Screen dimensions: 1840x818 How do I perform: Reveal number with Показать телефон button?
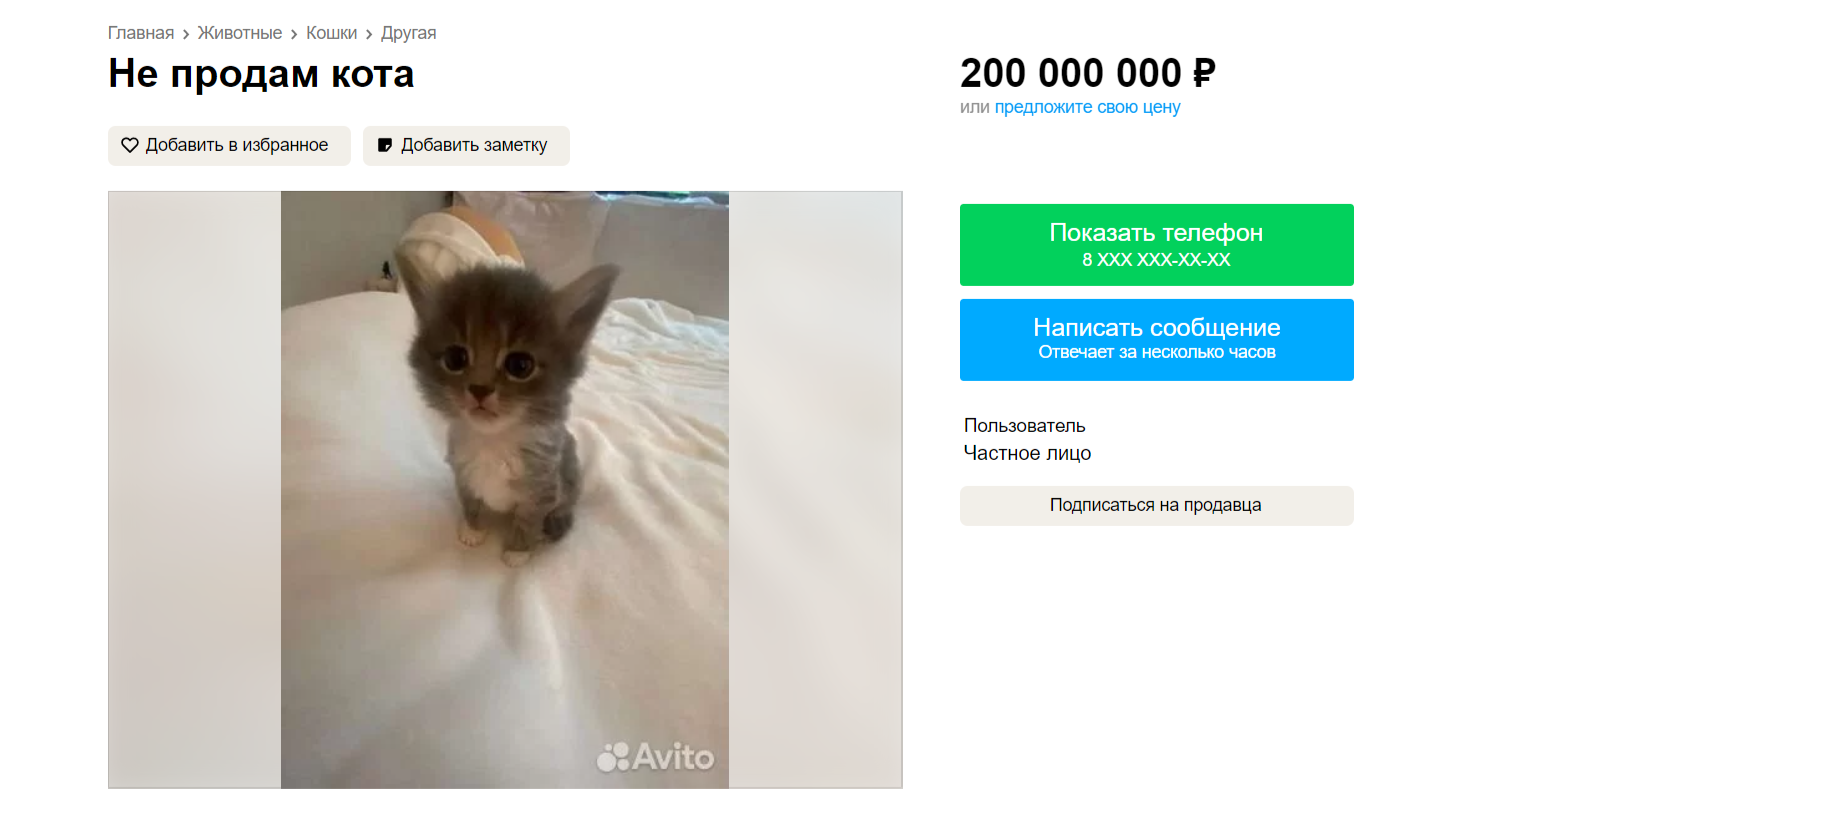[x=1156, y=245]
